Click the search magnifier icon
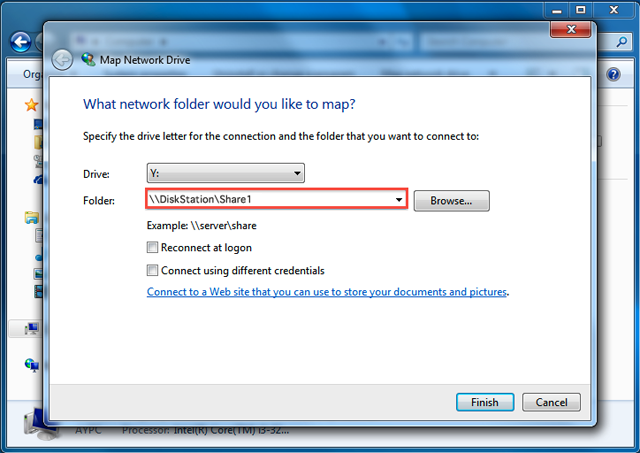The image size is (640, 453). pyautogui.click(x=622, y=42)
